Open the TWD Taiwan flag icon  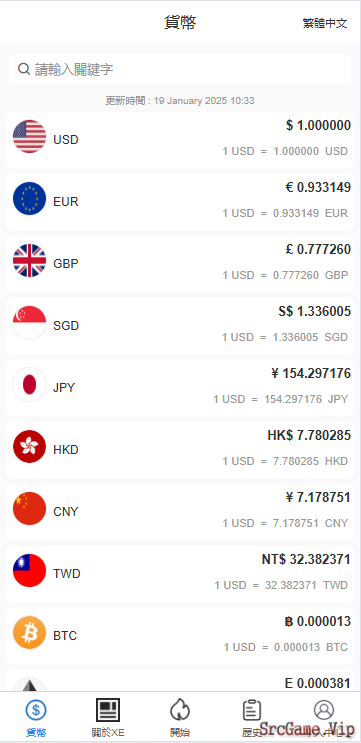pyautogui.click(x=29, y=571)
